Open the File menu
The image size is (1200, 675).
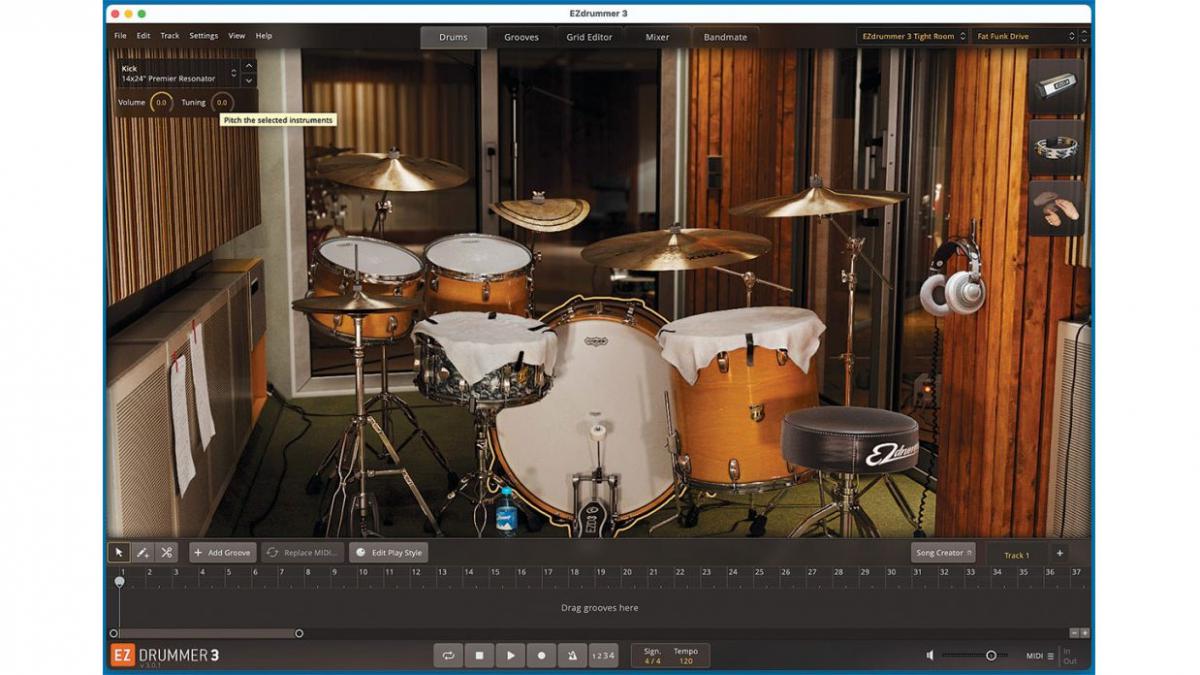tap(120, 36)
